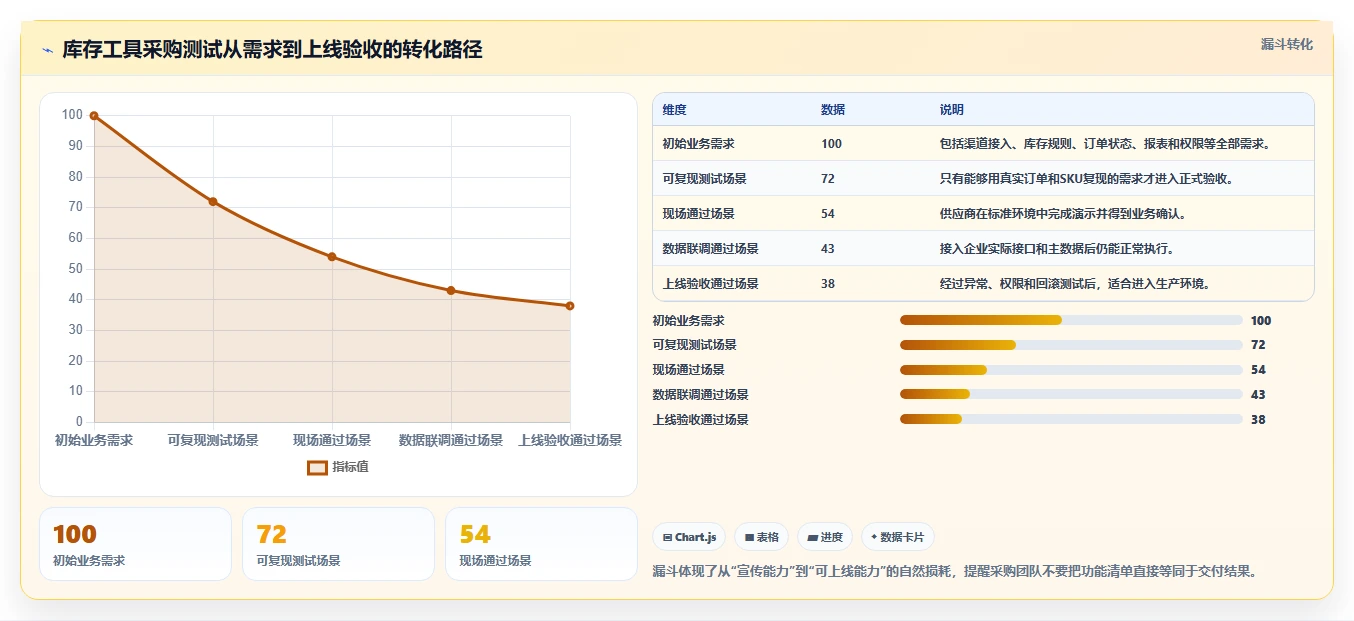Viewport: 1354px width, 621px height.
Task: Click the 现场通过场景 progress bar
Action: coord(1071,370)
